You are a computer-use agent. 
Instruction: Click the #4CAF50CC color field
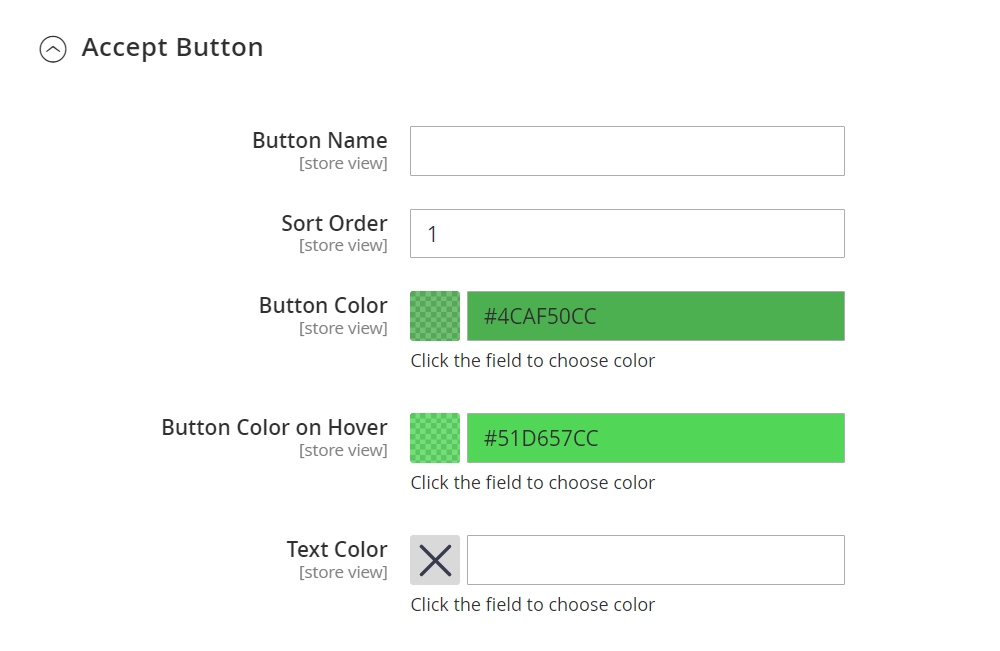point(655,316)
